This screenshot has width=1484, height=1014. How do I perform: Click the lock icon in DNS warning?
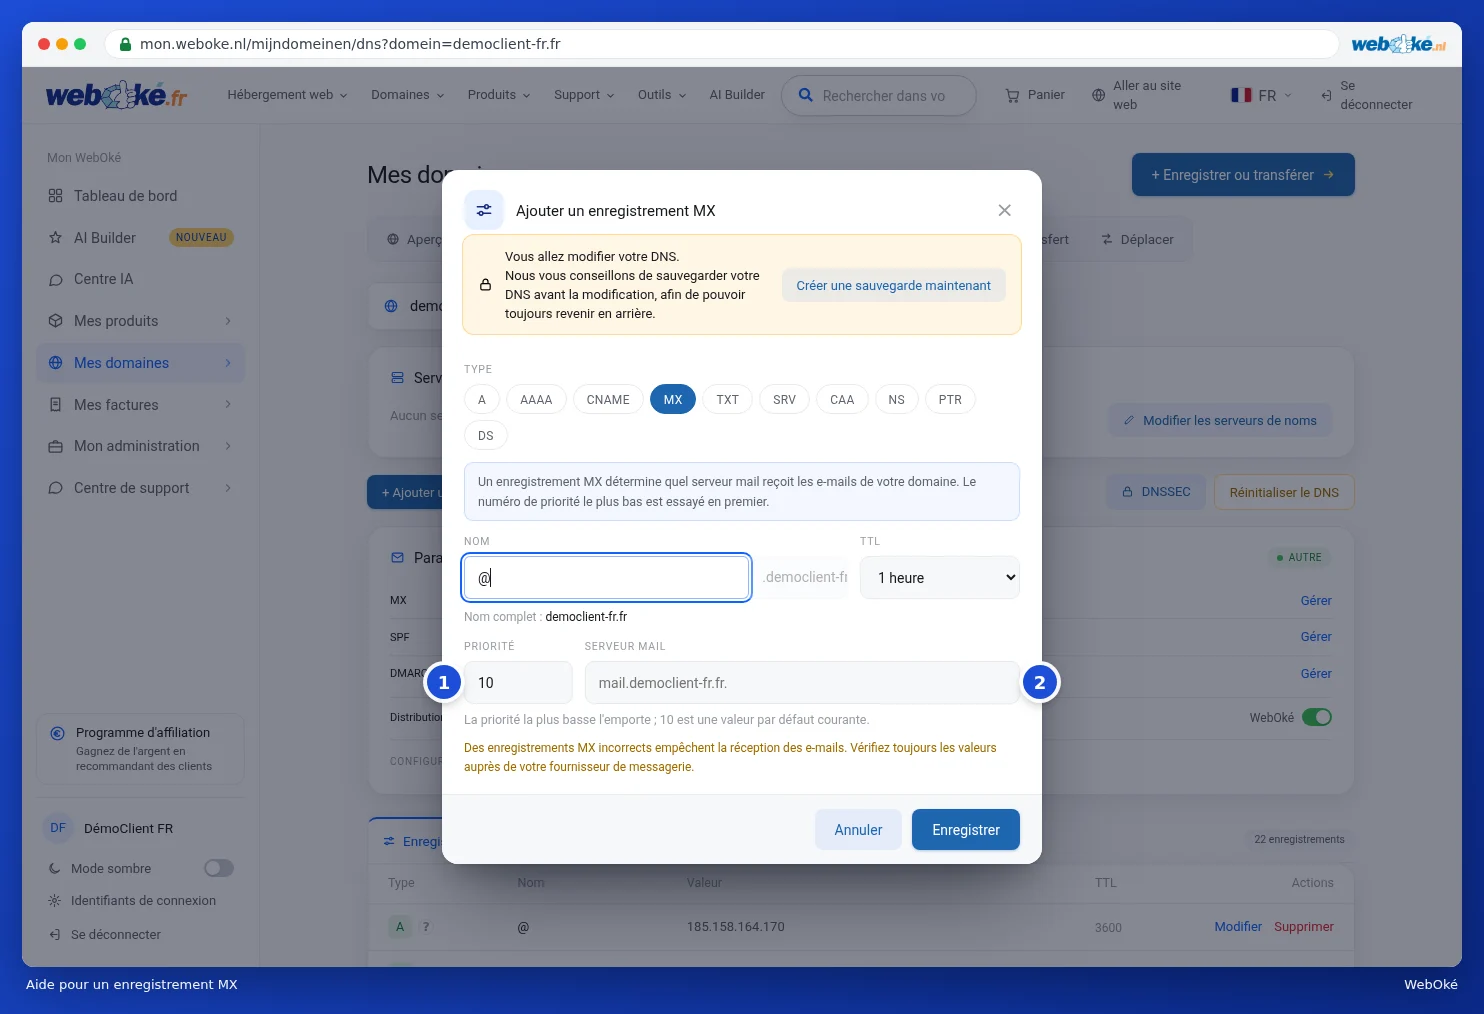485,285
